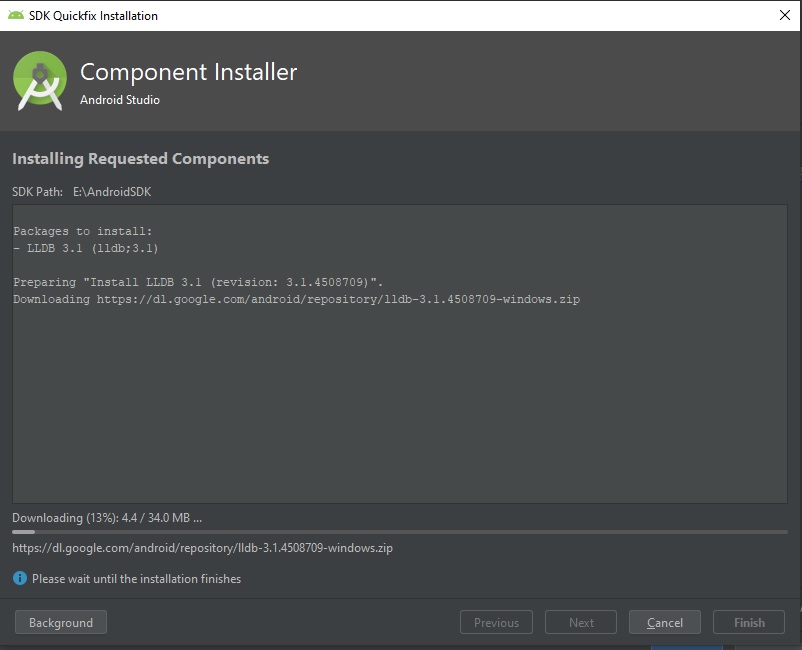Viewport: 802px width, 650px height.
Task: Click the 'LLDB 3.1 (lldb;3.1)' log entry
Action: [93, 249]
